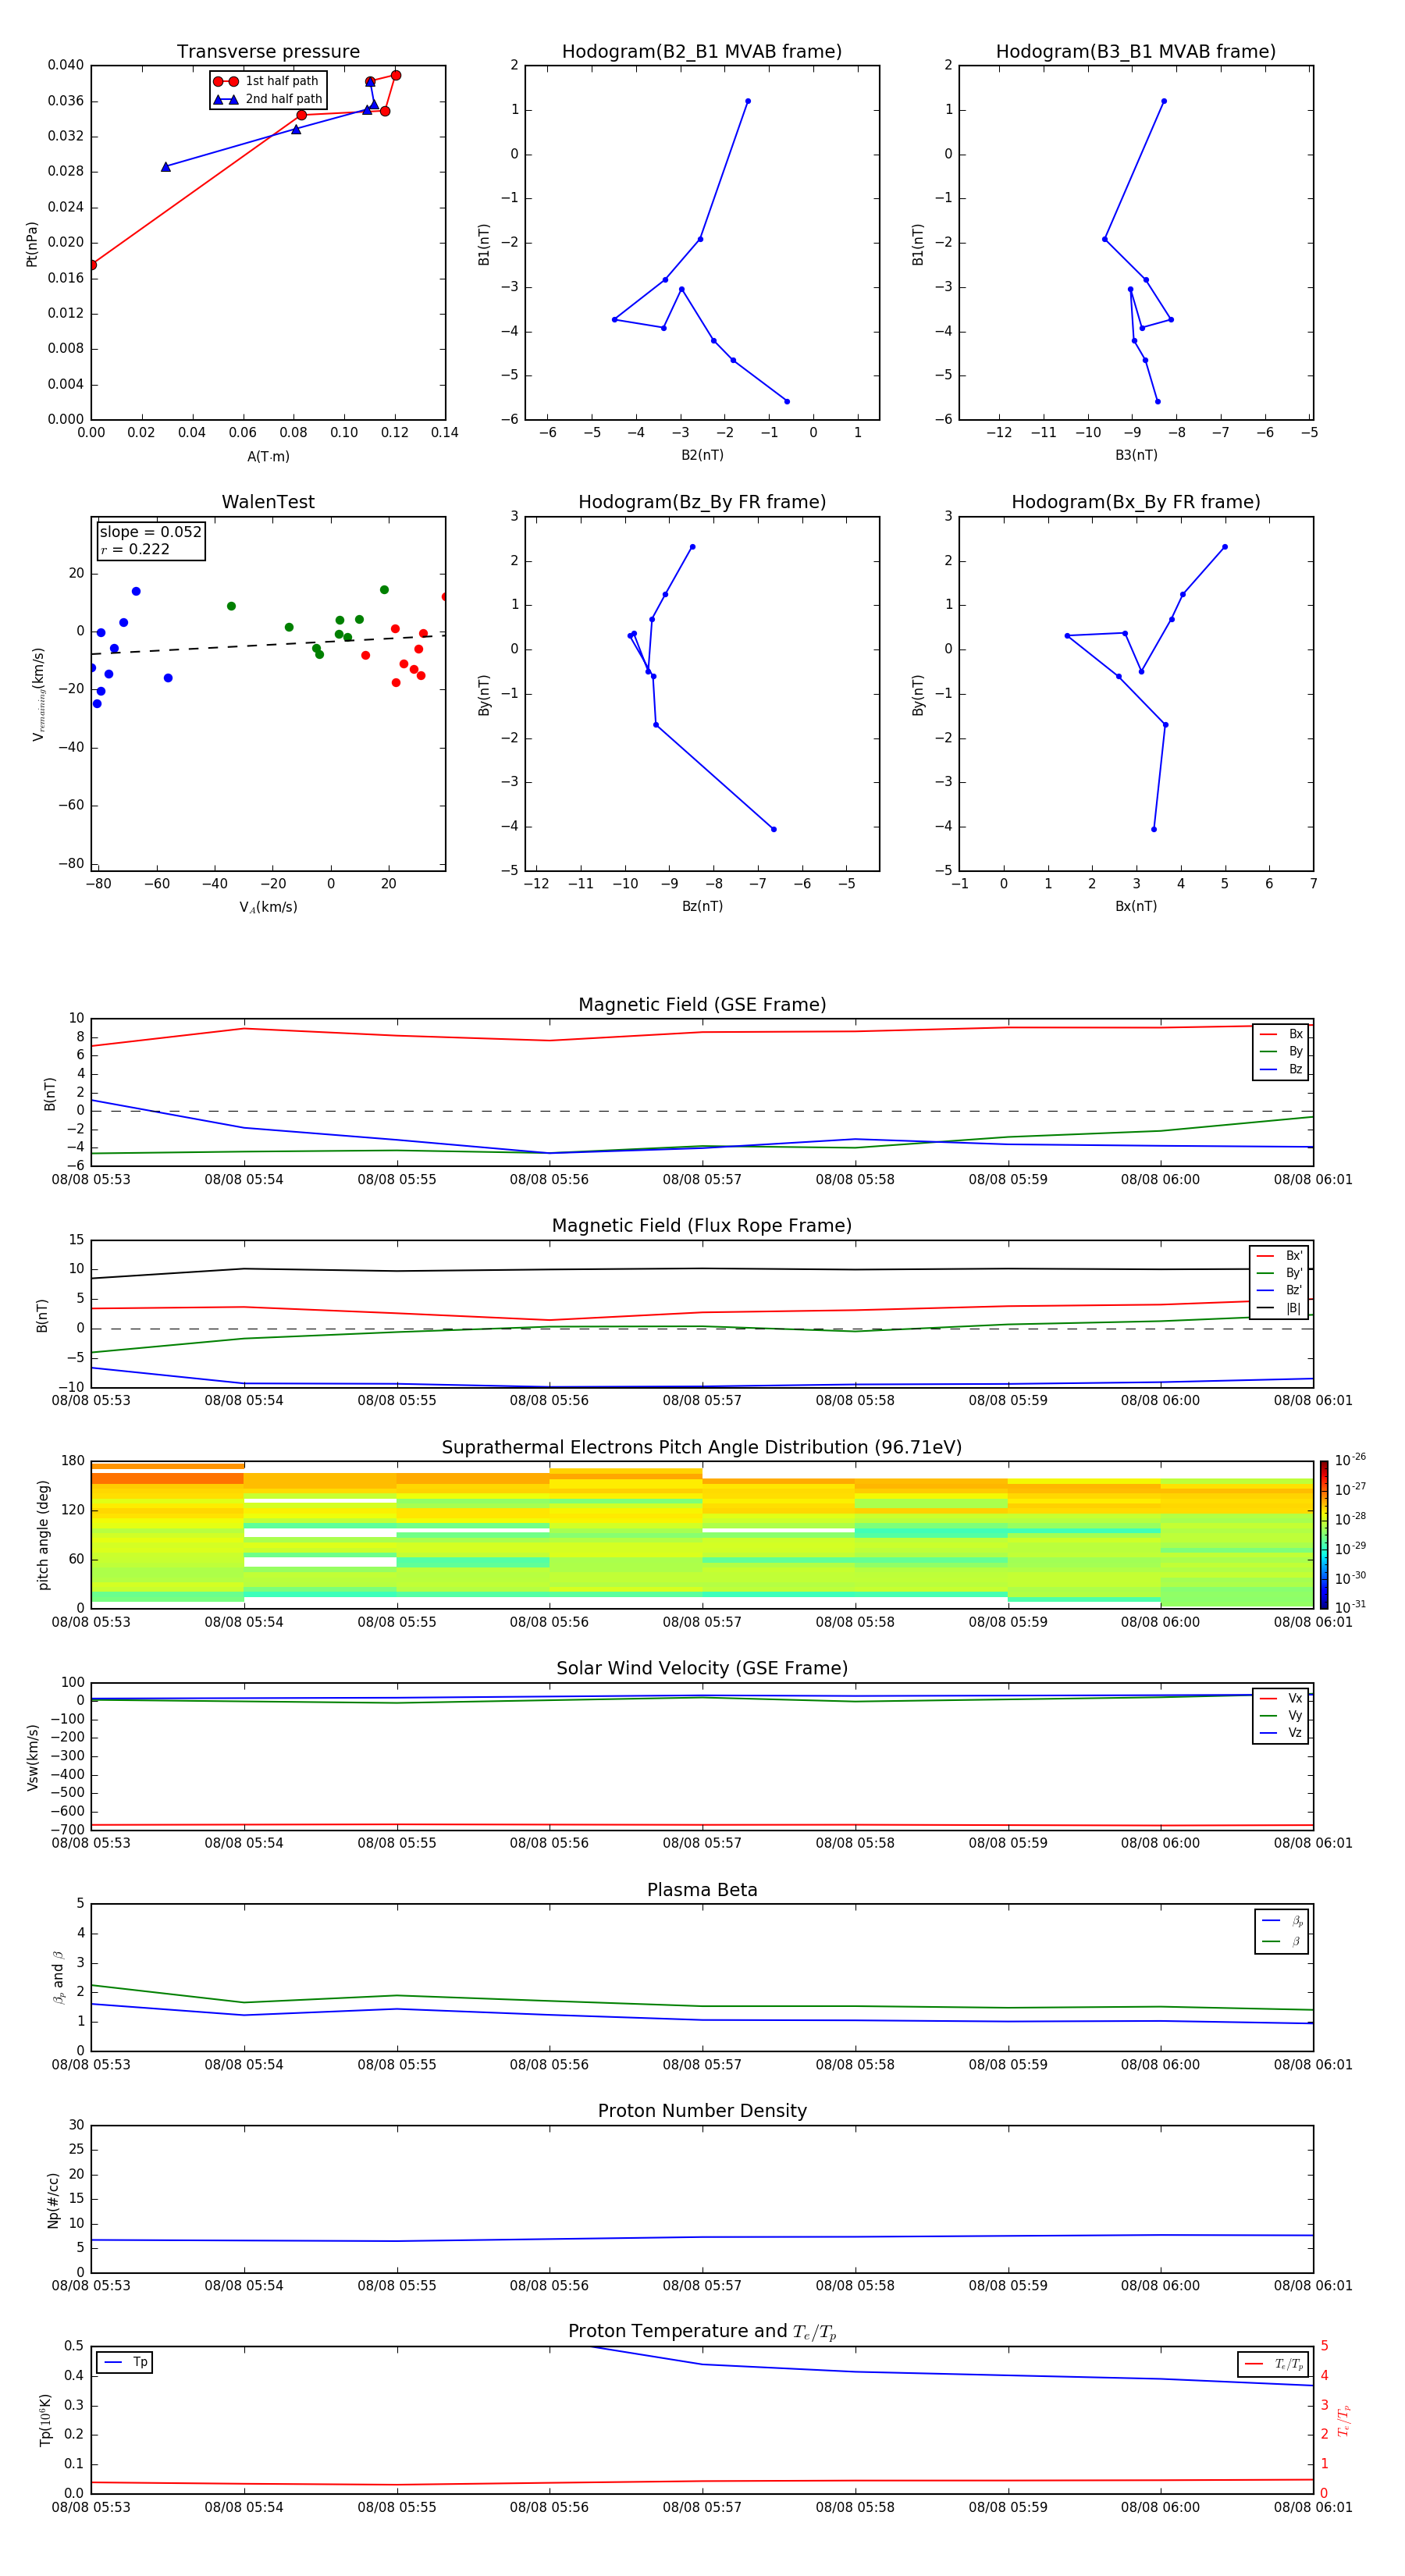Viewport: 1405px width, 2576px height.
Task: Click the dashed fit line in WalenTest plot
Action: click(268, 644)
